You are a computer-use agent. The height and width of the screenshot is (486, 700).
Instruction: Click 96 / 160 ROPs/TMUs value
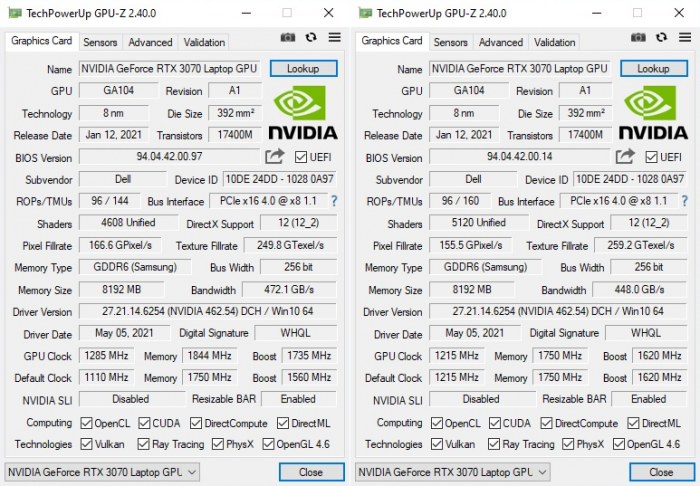pyautogui.click(x=460, y=201)
